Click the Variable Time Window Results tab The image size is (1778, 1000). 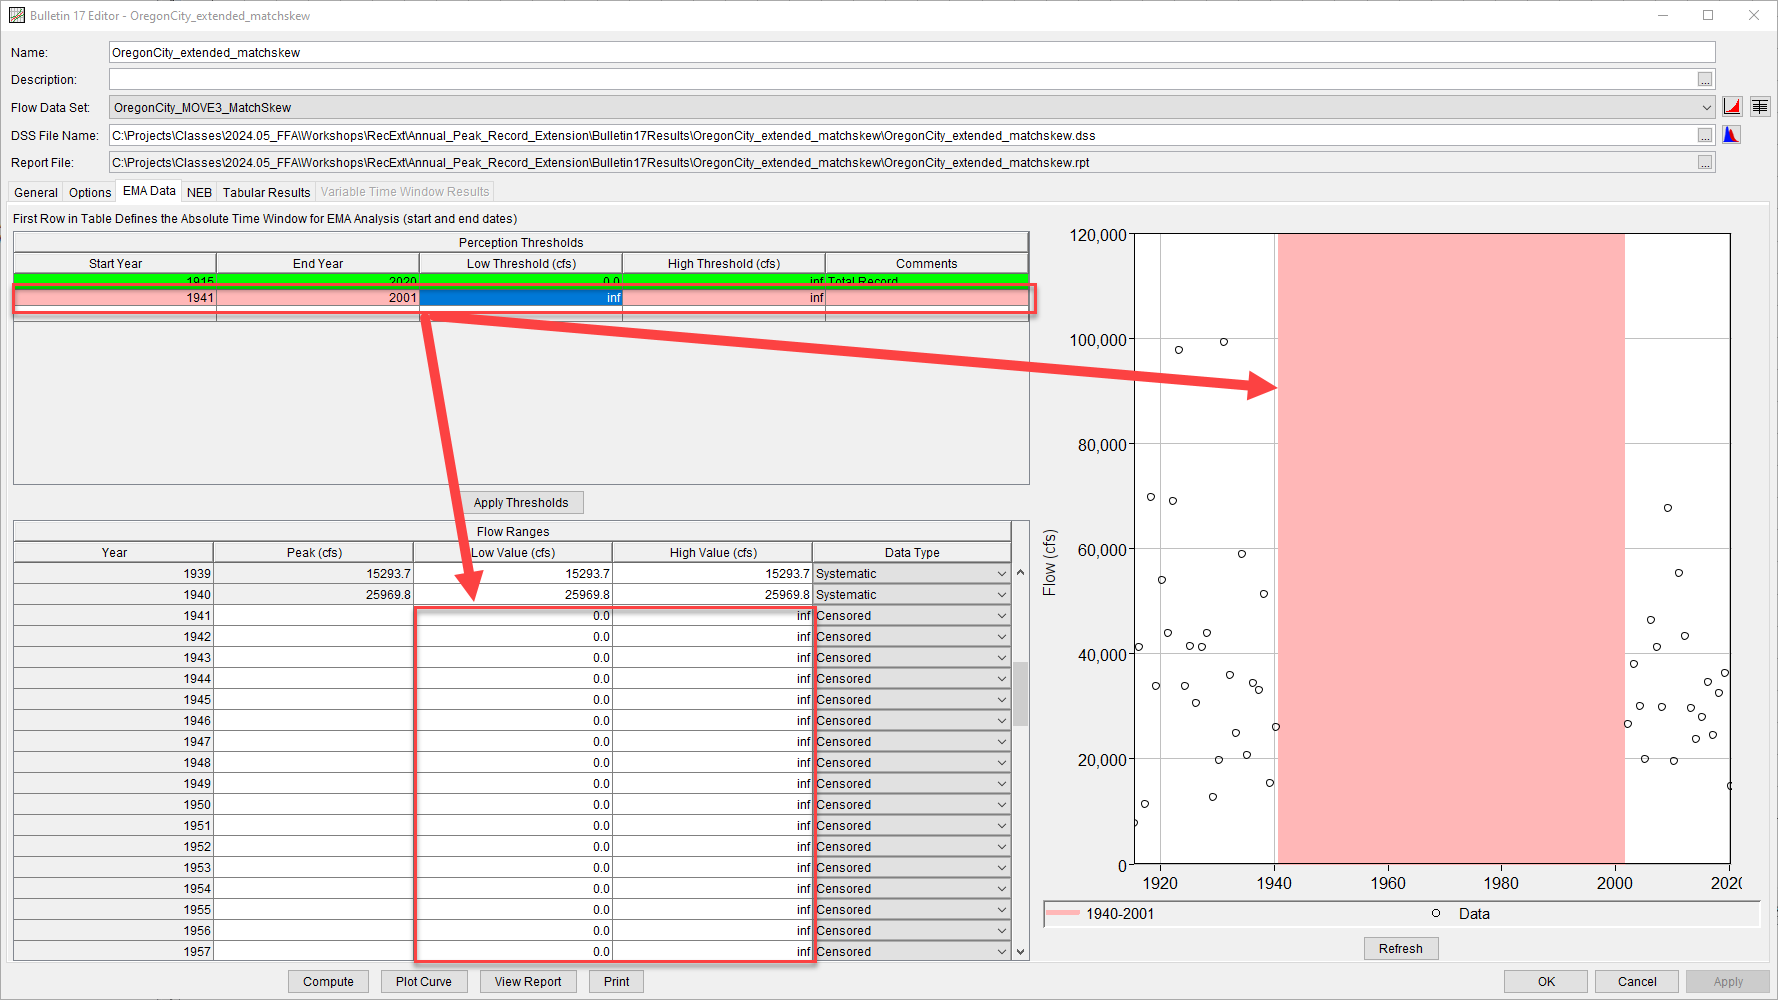(x=405, y=192)
